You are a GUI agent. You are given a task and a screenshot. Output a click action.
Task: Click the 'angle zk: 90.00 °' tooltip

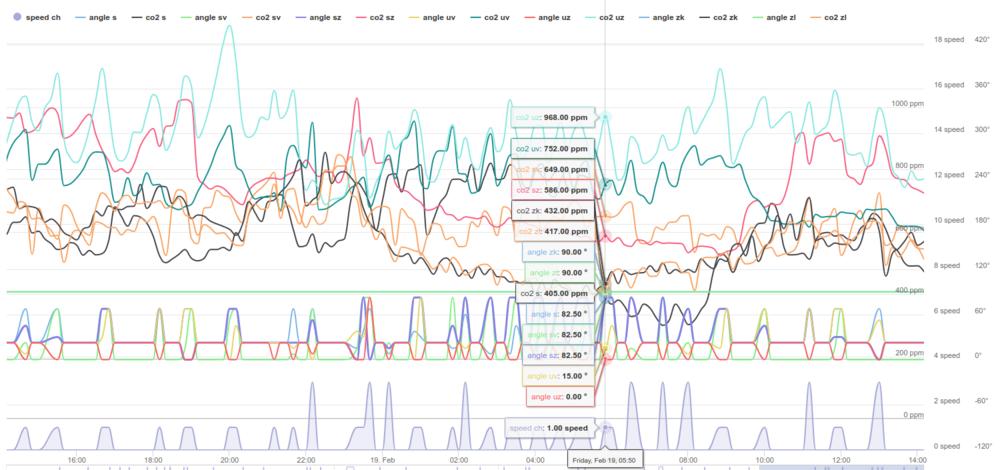click(557, 252)
